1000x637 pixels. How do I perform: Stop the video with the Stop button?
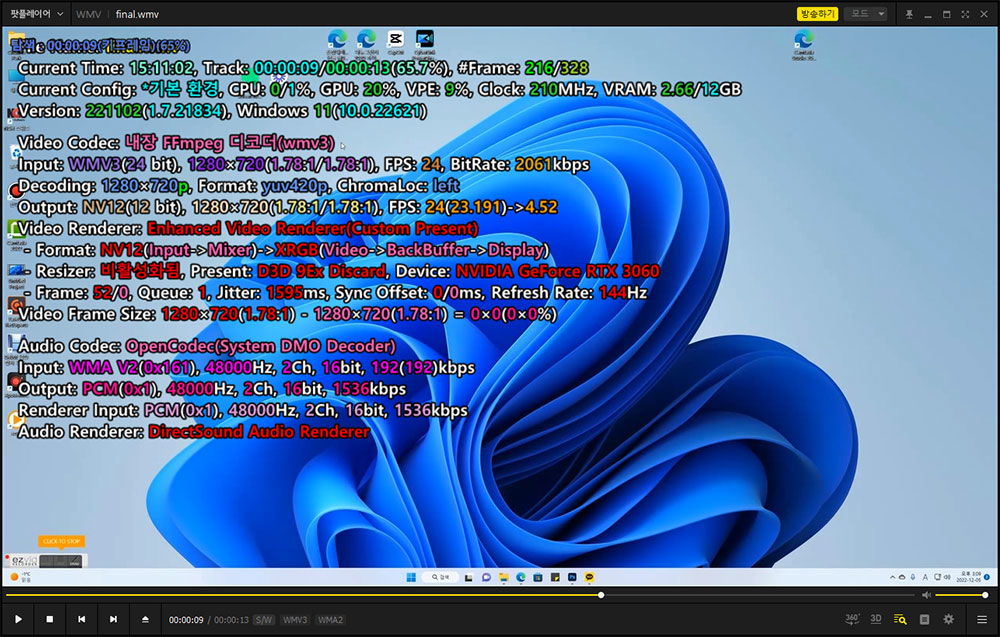[x=50, y=619]
